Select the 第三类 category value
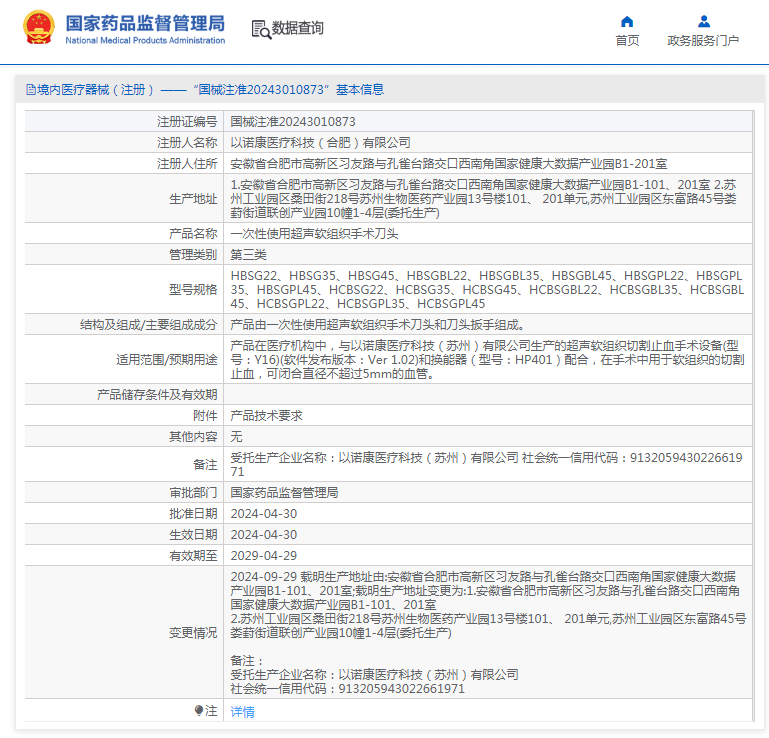Viewport: 769px width, 738px height. point(249,254)
